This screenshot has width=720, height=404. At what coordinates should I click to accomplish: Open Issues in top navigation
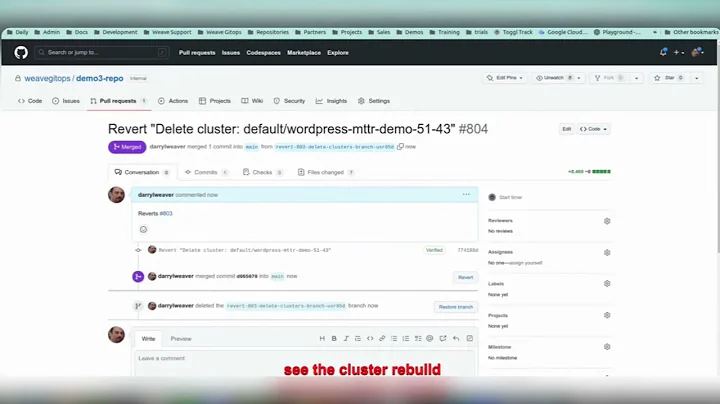tap(231, 53)
